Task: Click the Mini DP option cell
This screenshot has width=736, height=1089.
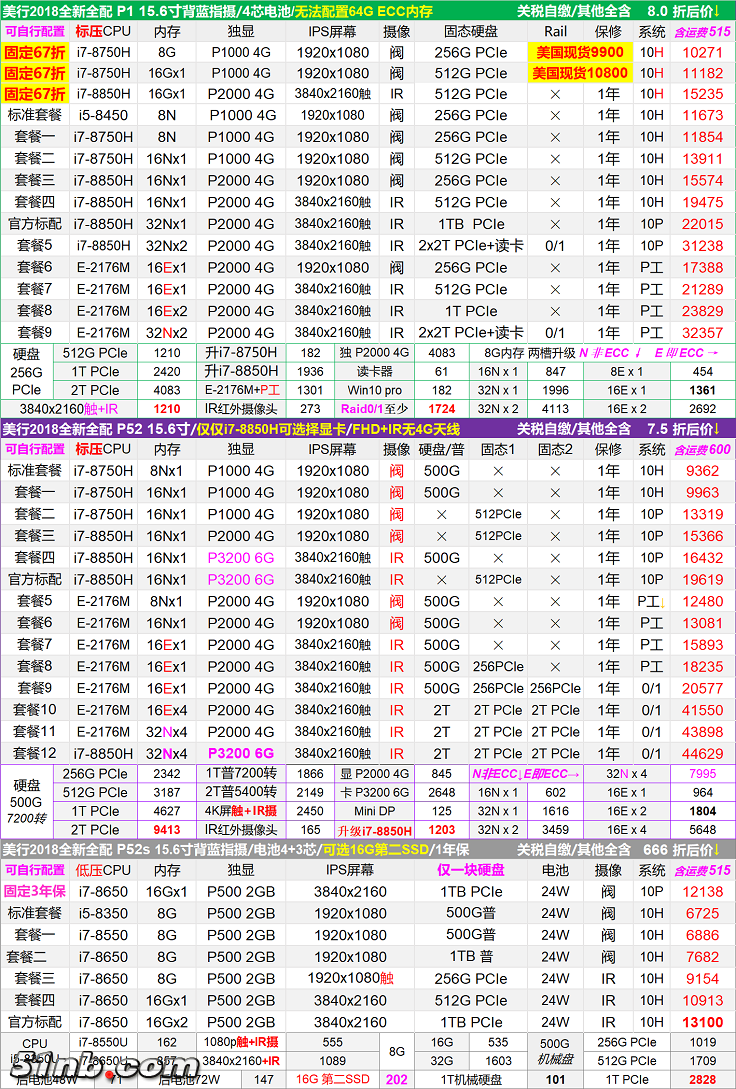Action: click(376, 811)
